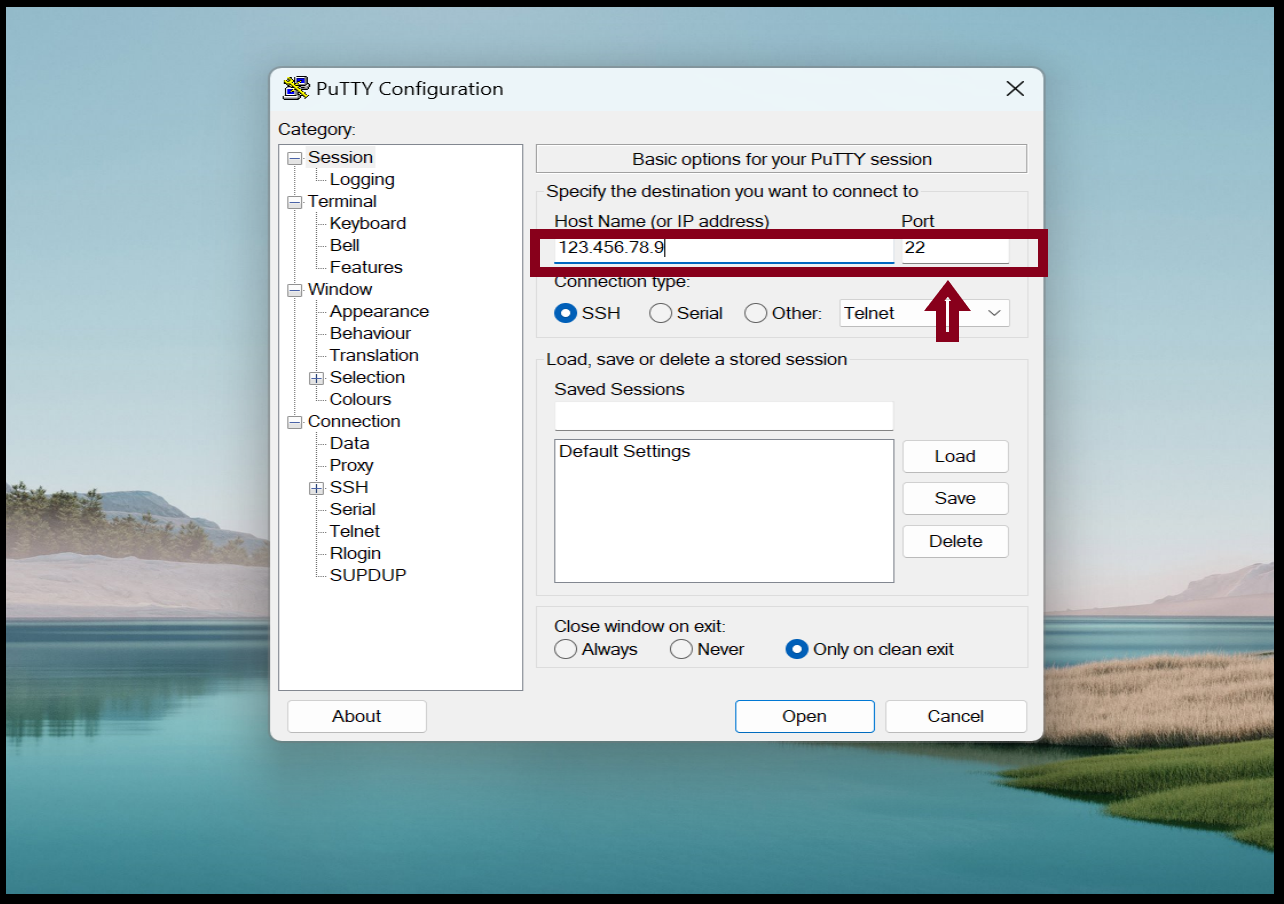Click the PuTTY icon in title bar
The image size is (1284, 904).
coord(296,88)
